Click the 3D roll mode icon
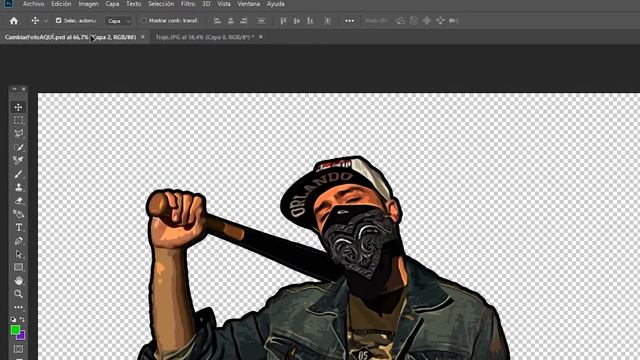Screen dimensions: 640x360 point(414,20)
